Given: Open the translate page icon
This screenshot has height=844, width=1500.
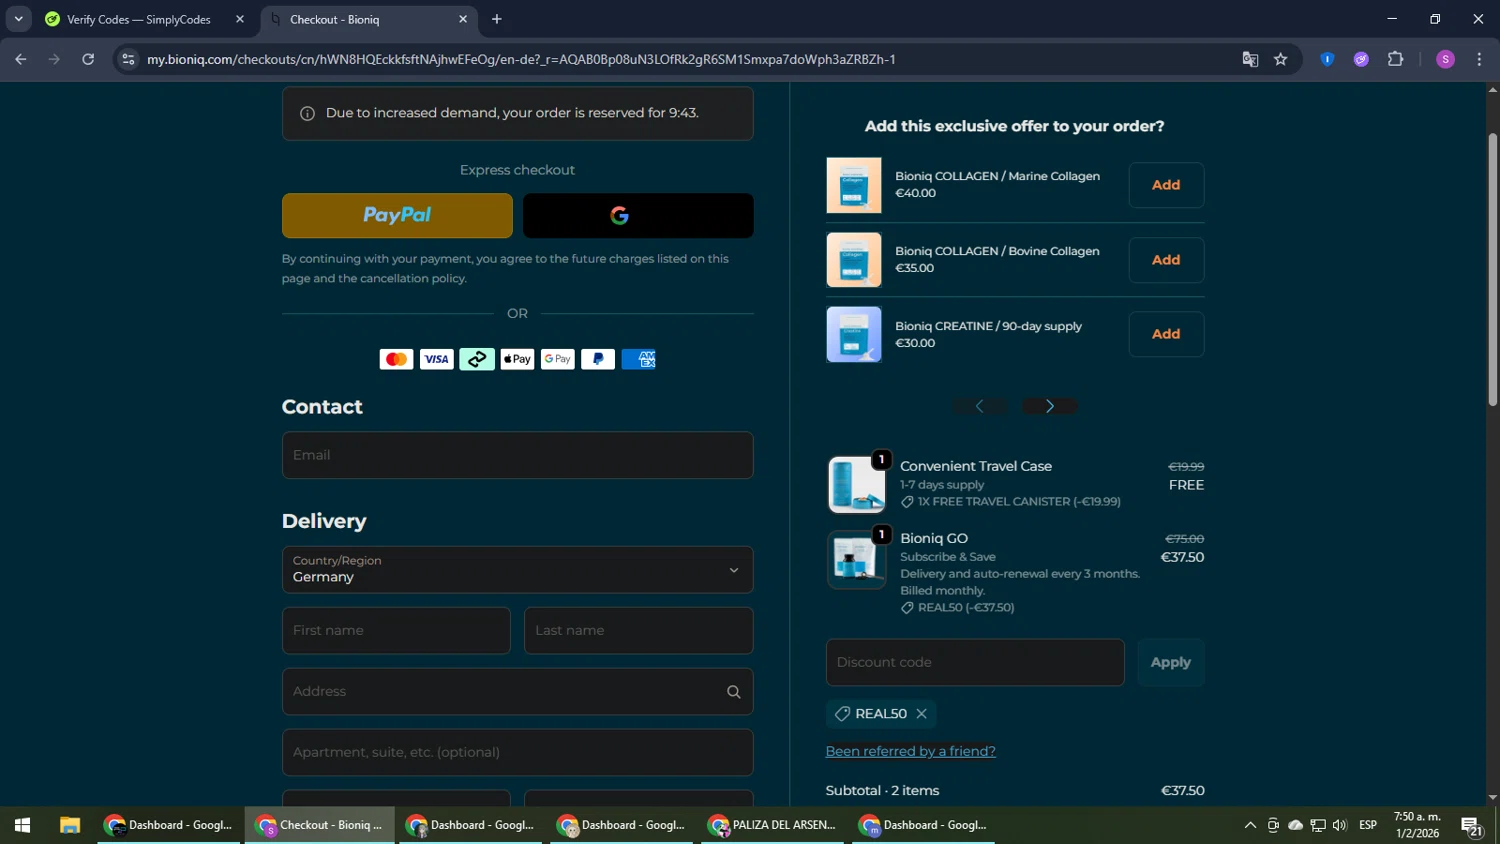Looking at the screenshot, I should tap(1250, 59).
